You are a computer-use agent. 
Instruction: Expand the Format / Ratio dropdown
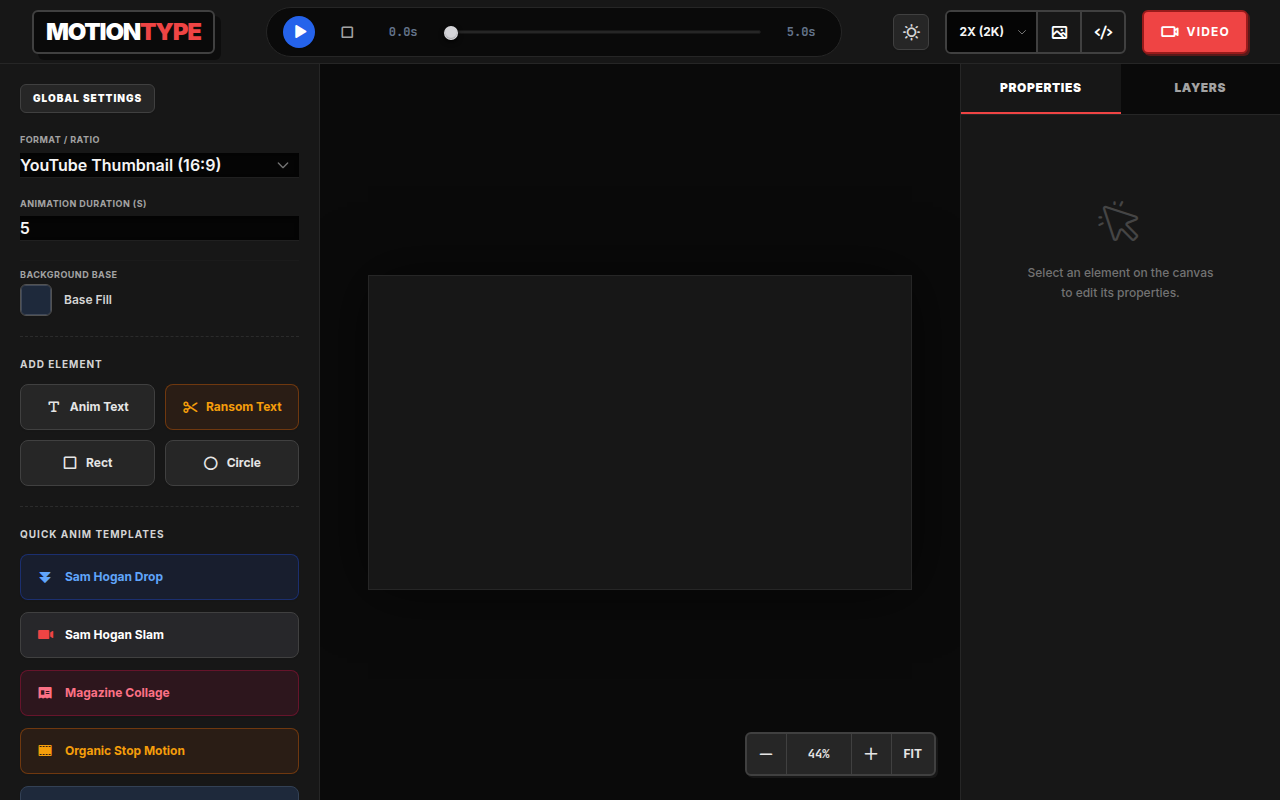point(159,165)
